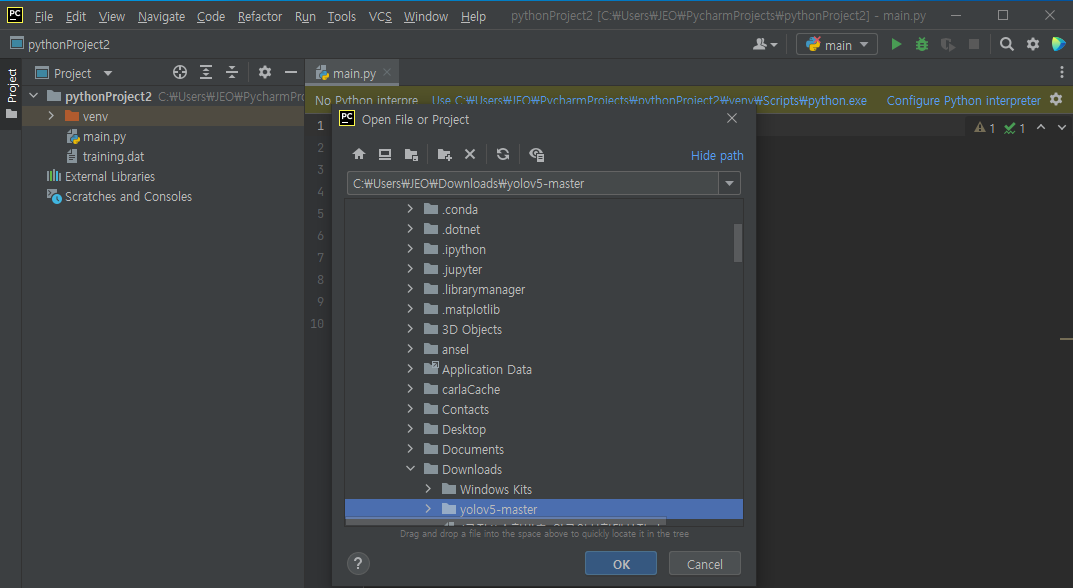
Task: Close the main.py editor tab
Action: 387,72
